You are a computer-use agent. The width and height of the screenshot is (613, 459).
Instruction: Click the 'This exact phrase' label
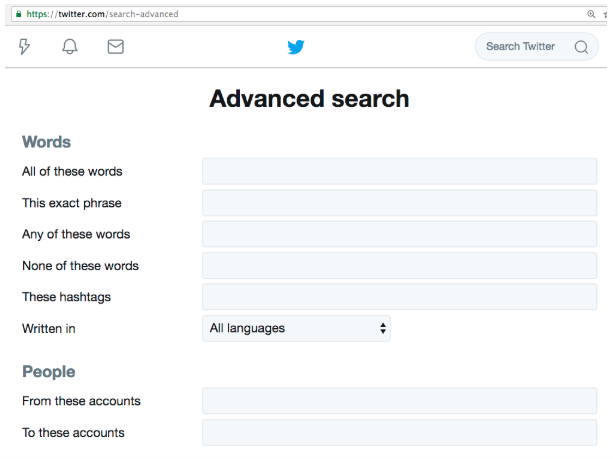click(x=72, y=203)
